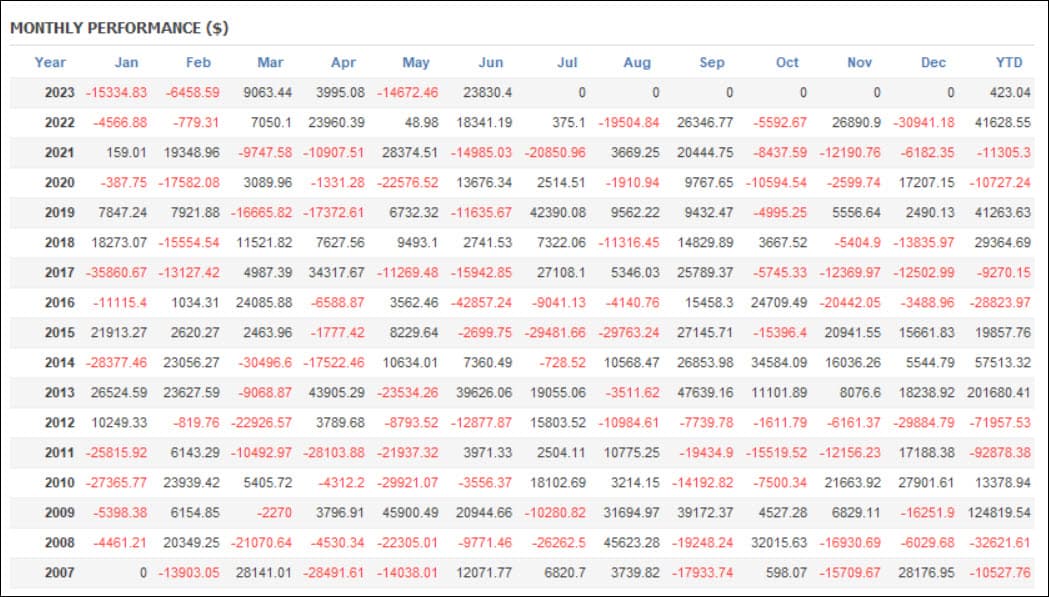Click the 2009 May value 45900.49
The width and height of the screenshot is (1049, 597).
point(409,513)
